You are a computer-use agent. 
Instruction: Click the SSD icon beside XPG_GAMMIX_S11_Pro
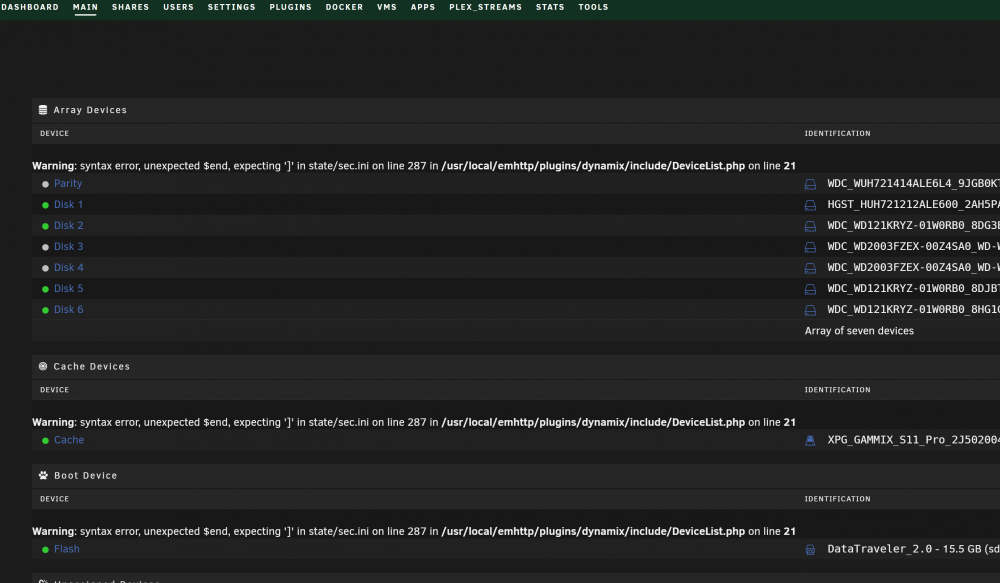[x=810, y=441]
